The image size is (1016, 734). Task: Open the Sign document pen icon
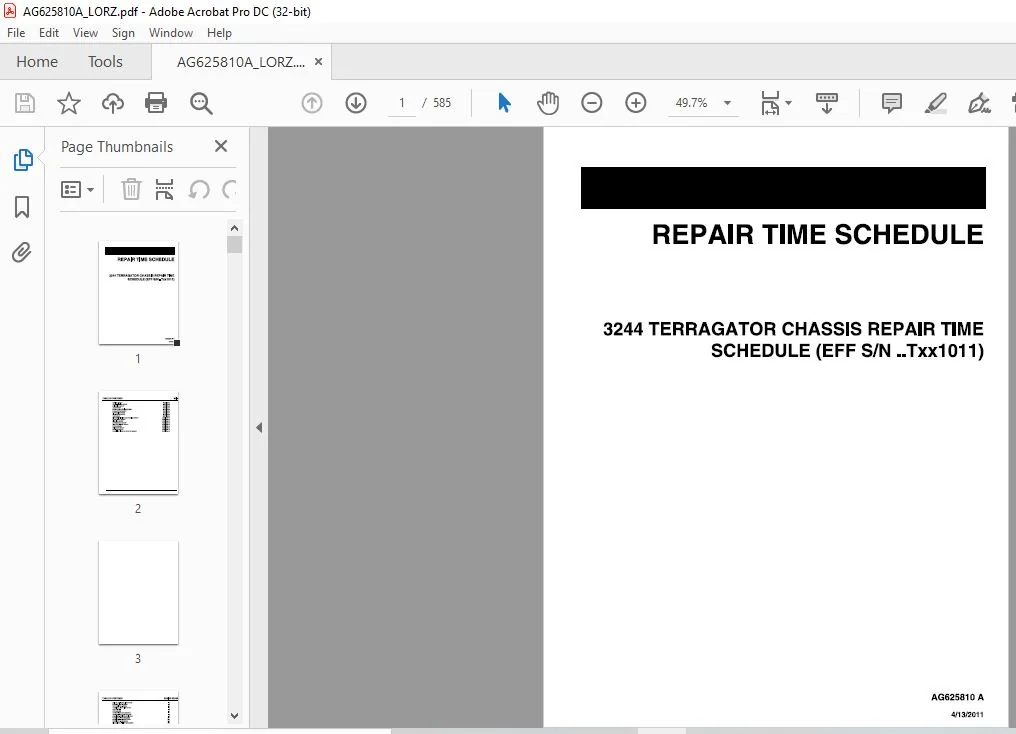pos(979,103)
